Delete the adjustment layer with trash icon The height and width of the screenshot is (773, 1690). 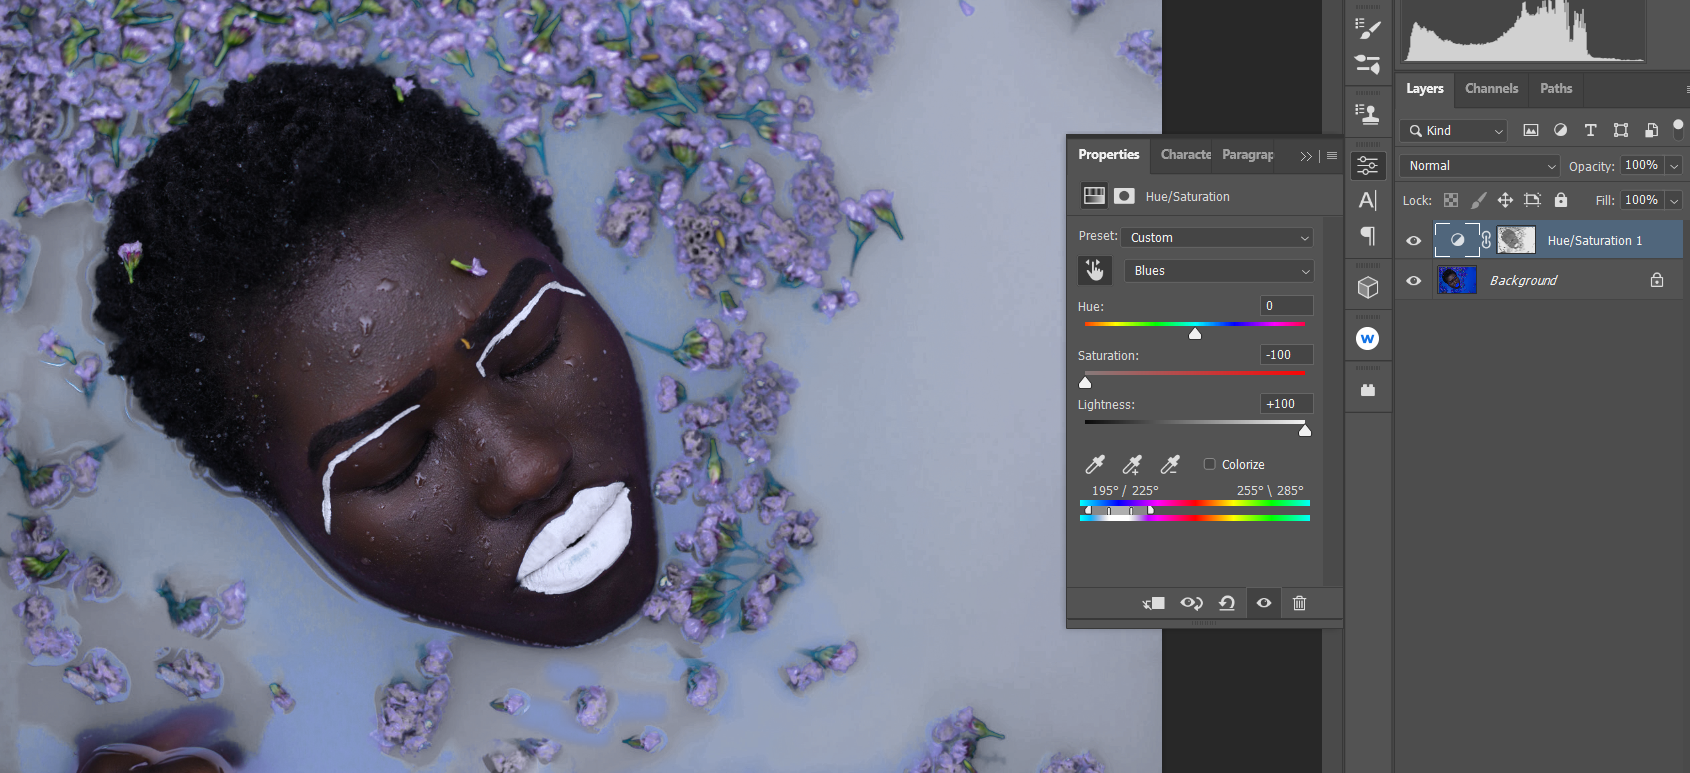(x=1299, y=603)
